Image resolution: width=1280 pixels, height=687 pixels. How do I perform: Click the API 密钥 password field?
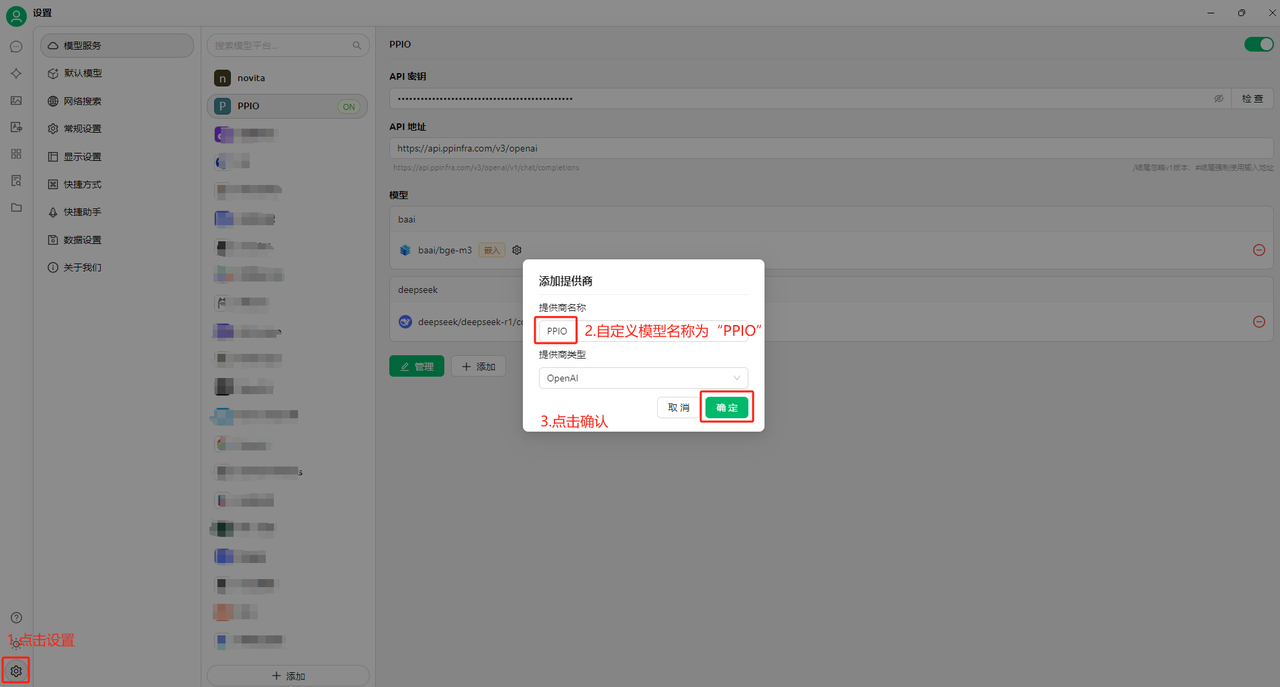(810, 99)
